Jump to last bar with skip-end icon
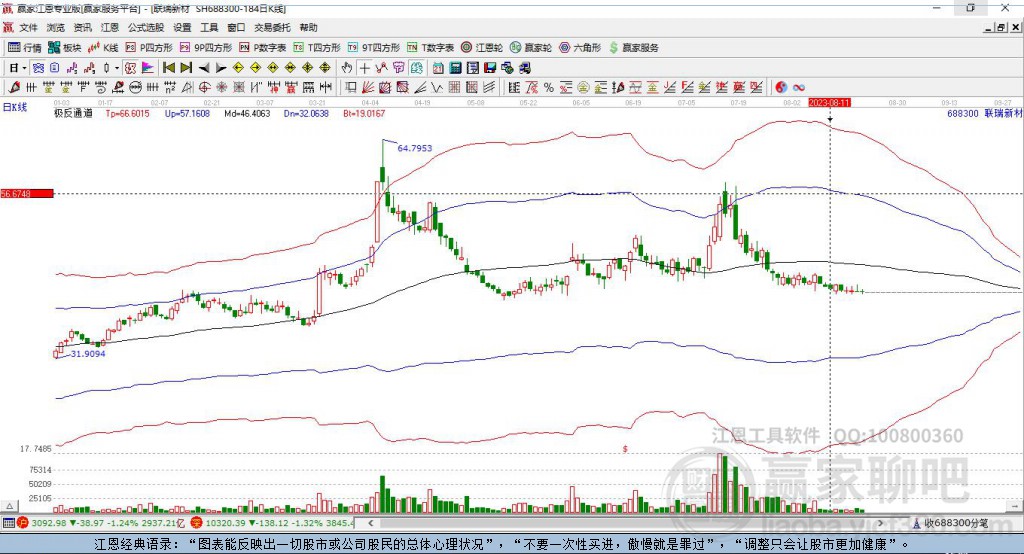Image resolution: width=1024 pixels, height=554 pixels. pyautogui.click(x=186, y=68)
